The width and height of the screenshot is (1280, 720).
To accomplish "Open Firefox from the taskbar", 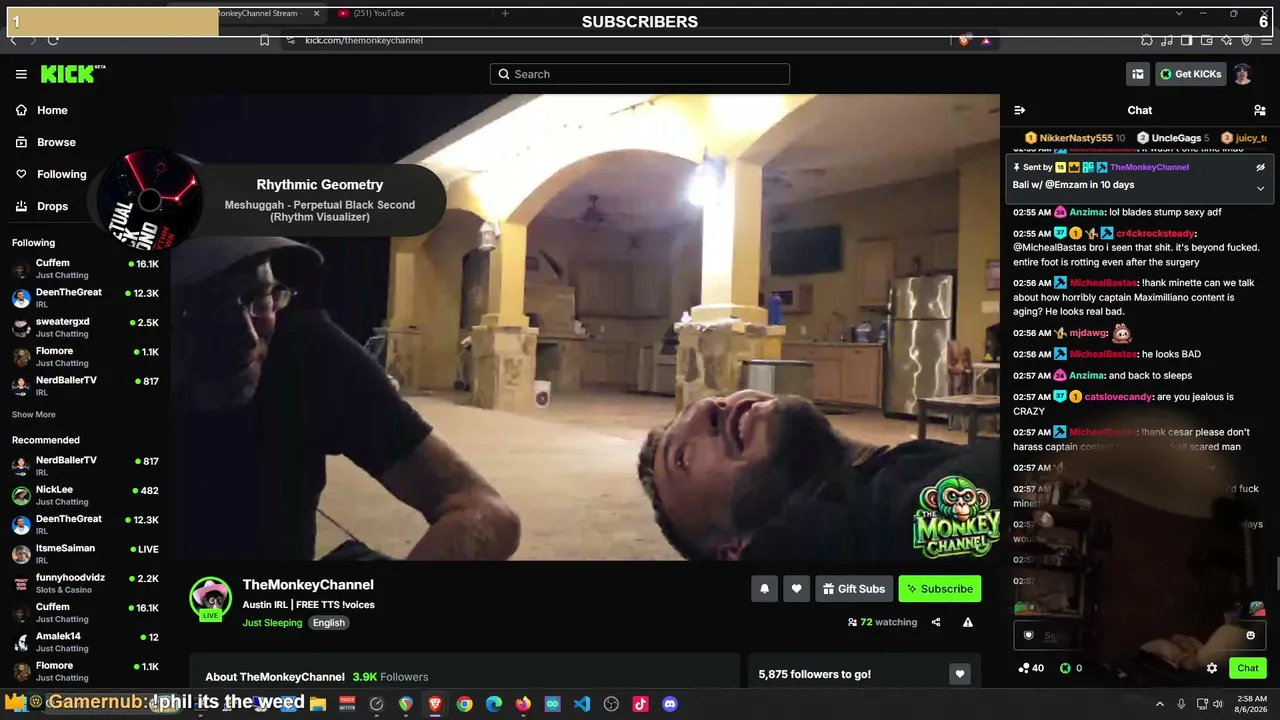I will coord(523,704).
